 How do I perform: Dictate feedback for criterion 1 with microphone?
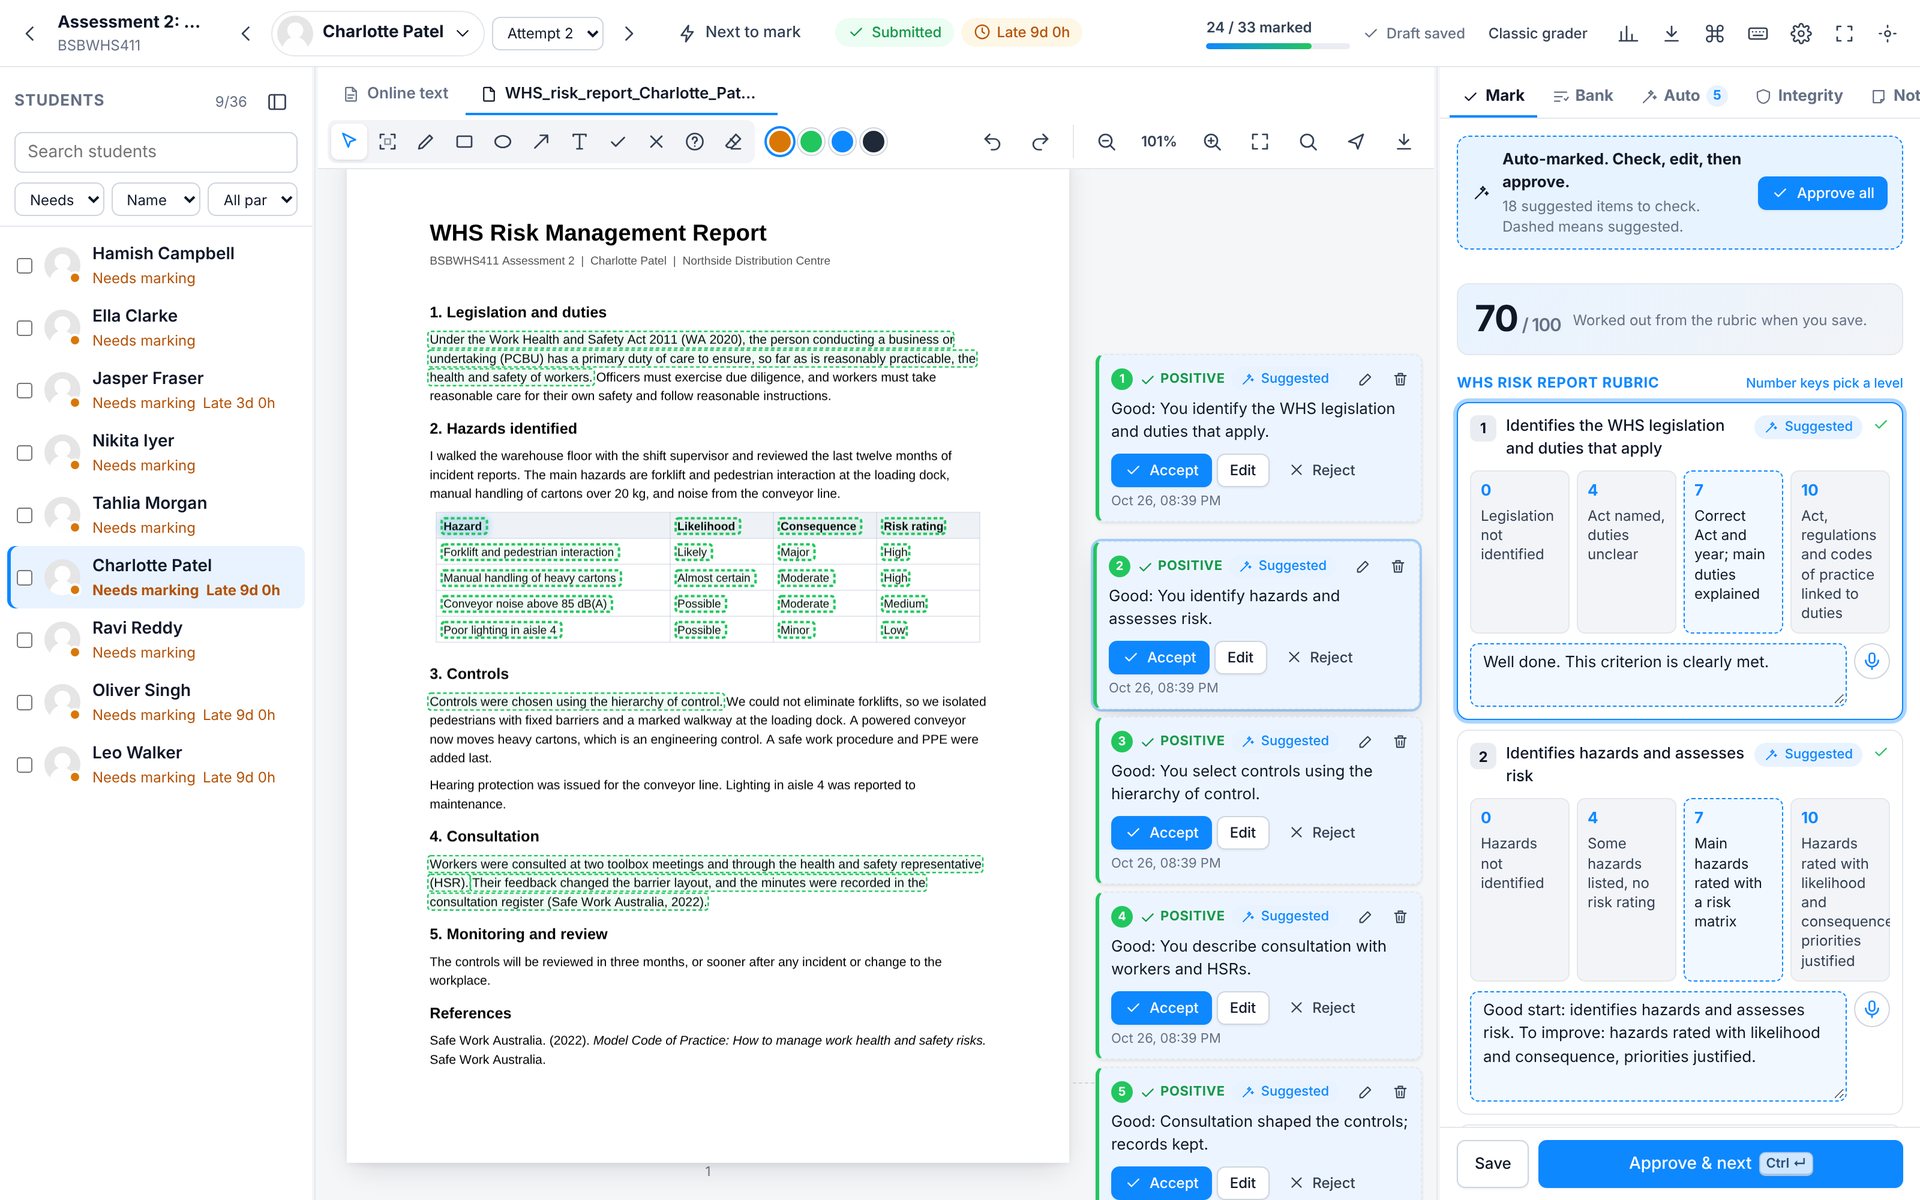(x=1872, y=661)
